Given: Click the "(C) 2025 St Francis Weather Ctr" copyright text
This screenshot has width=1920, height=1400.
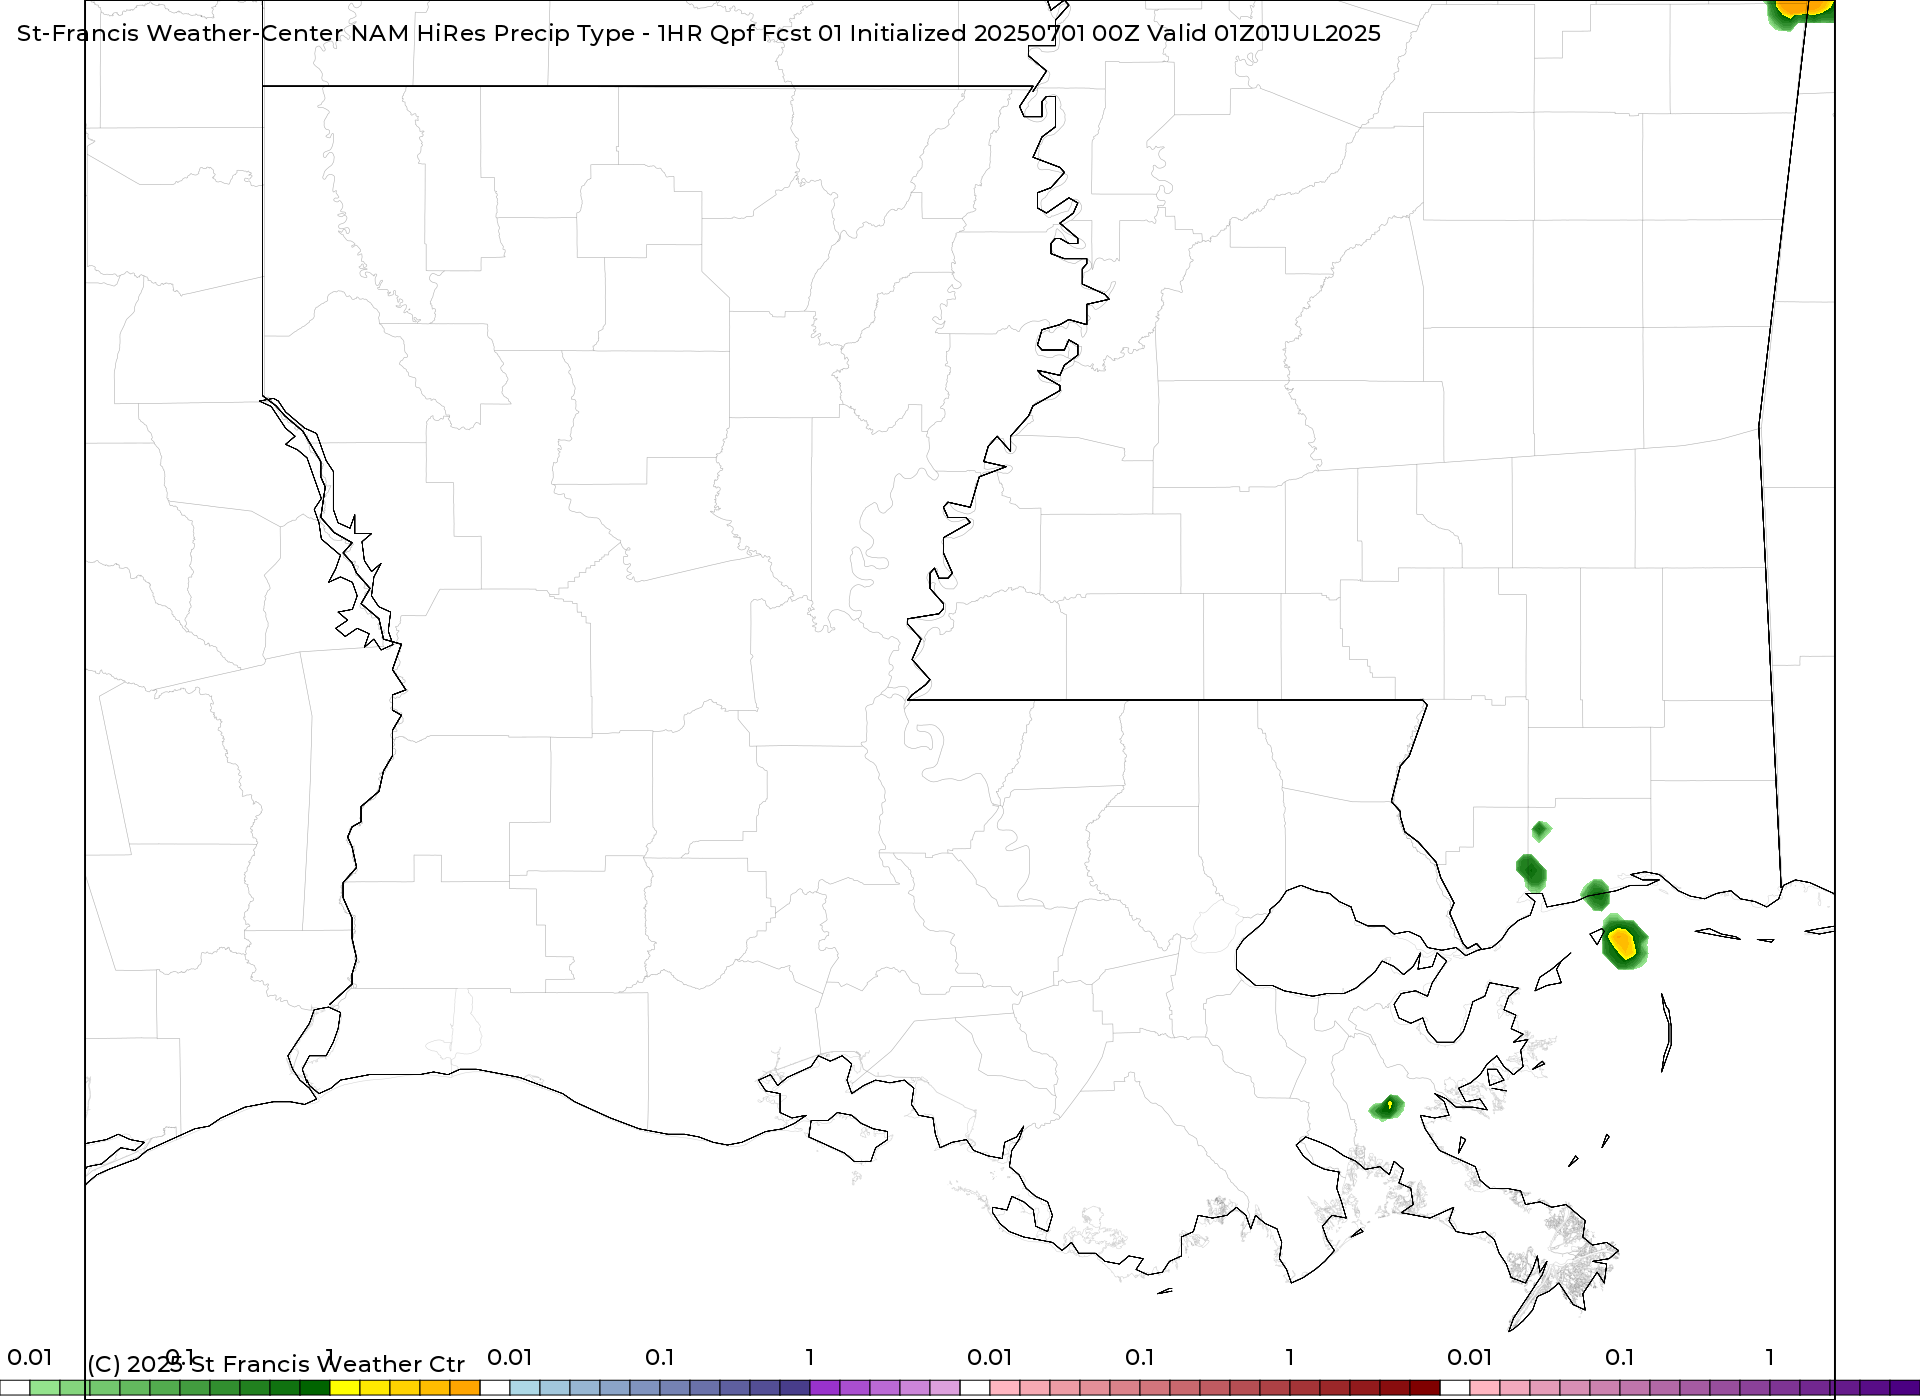Looking at the screenshot, I should tap(276, 1364).
